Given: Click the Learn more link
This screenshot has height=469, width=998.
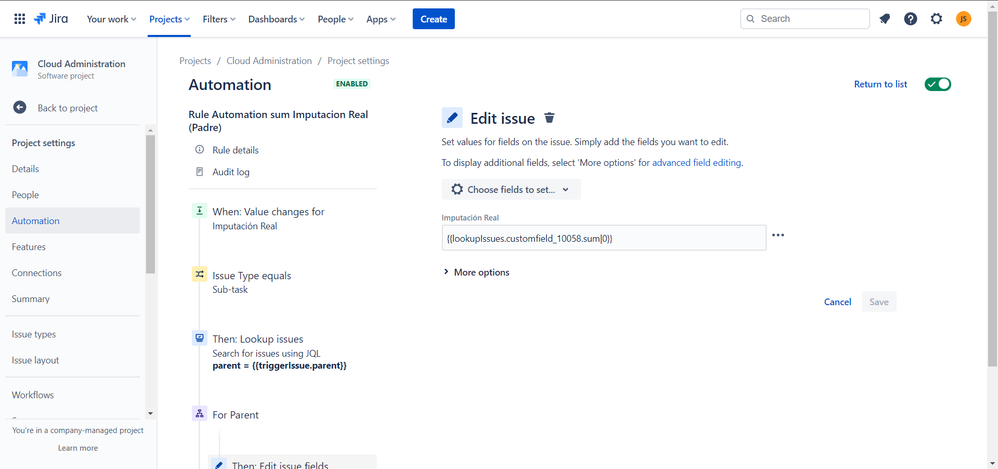Looking at the screenshot, I should coord(78,448).
